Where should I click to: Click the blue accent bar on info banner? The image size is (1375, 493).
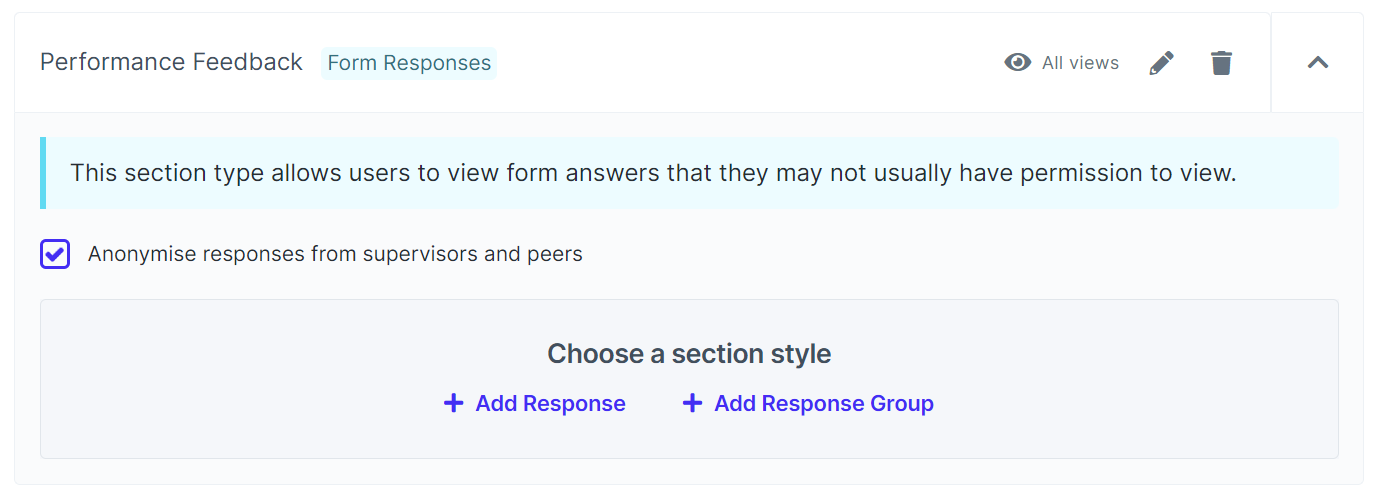[43, 173]
